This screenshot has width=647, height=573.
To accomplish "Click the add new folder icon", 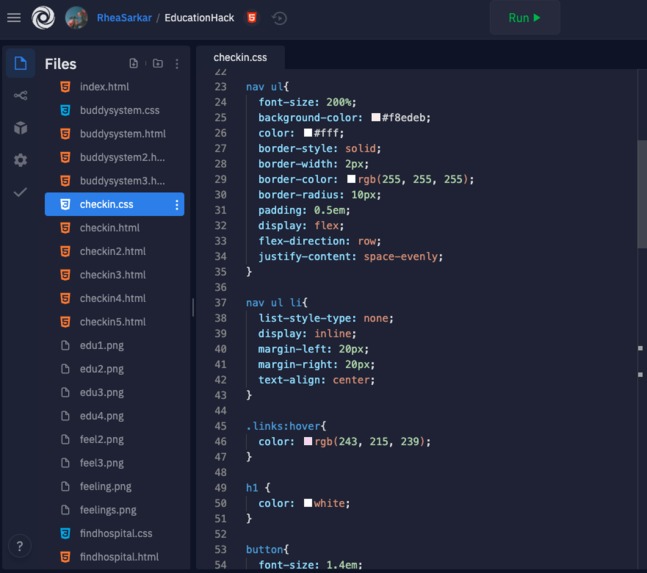I will 158,64.
